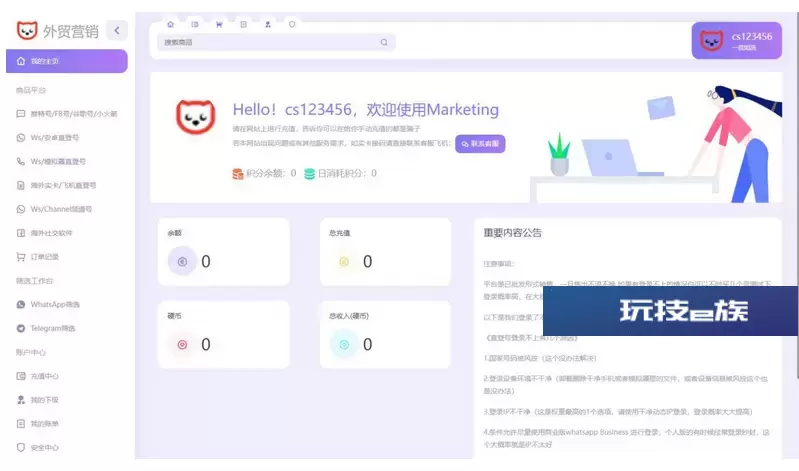Click the 总充值 card yellow icon

[x=344, y=261]
